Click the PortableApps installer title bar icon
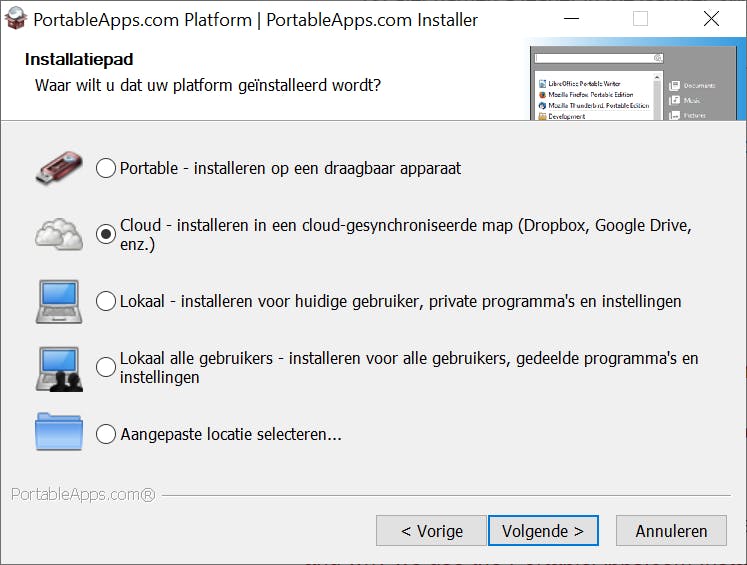 pos(15,19)
